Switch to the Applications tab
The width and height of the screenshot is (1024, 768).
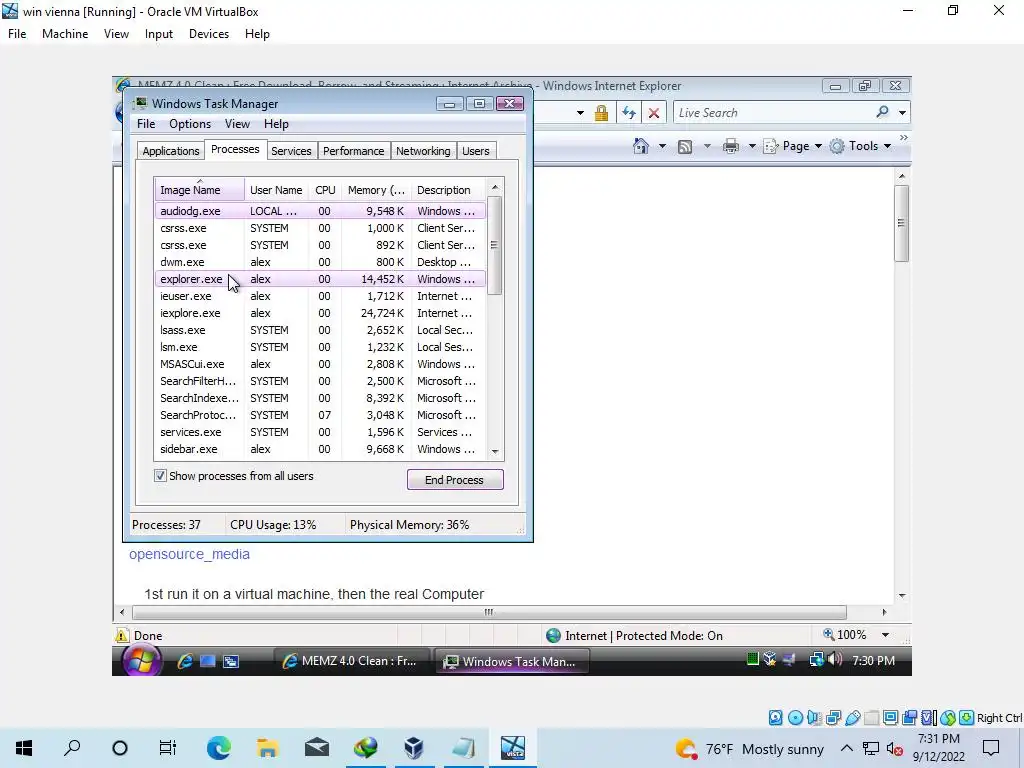[170, 151]
